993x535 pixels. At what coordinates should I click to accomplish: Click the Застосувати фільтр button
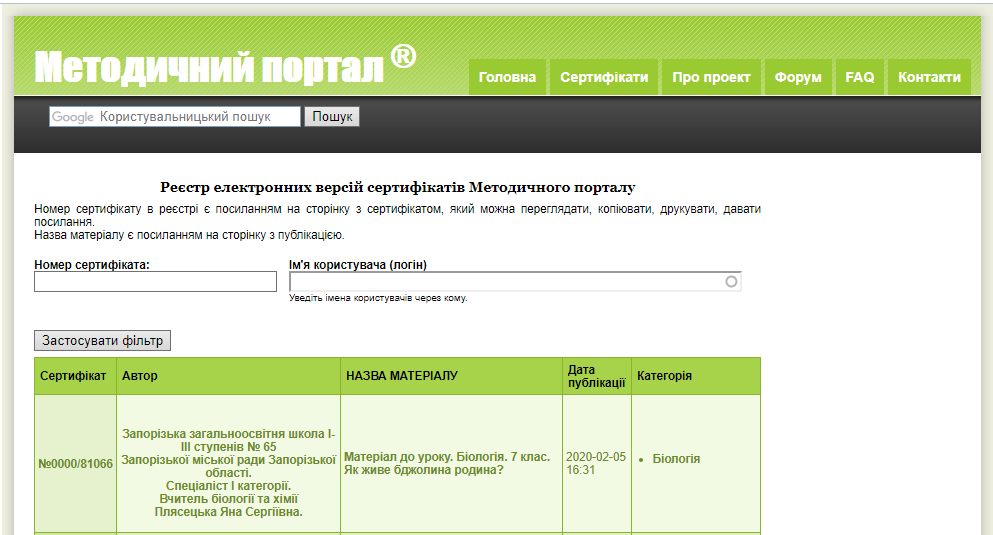(103, 341)
